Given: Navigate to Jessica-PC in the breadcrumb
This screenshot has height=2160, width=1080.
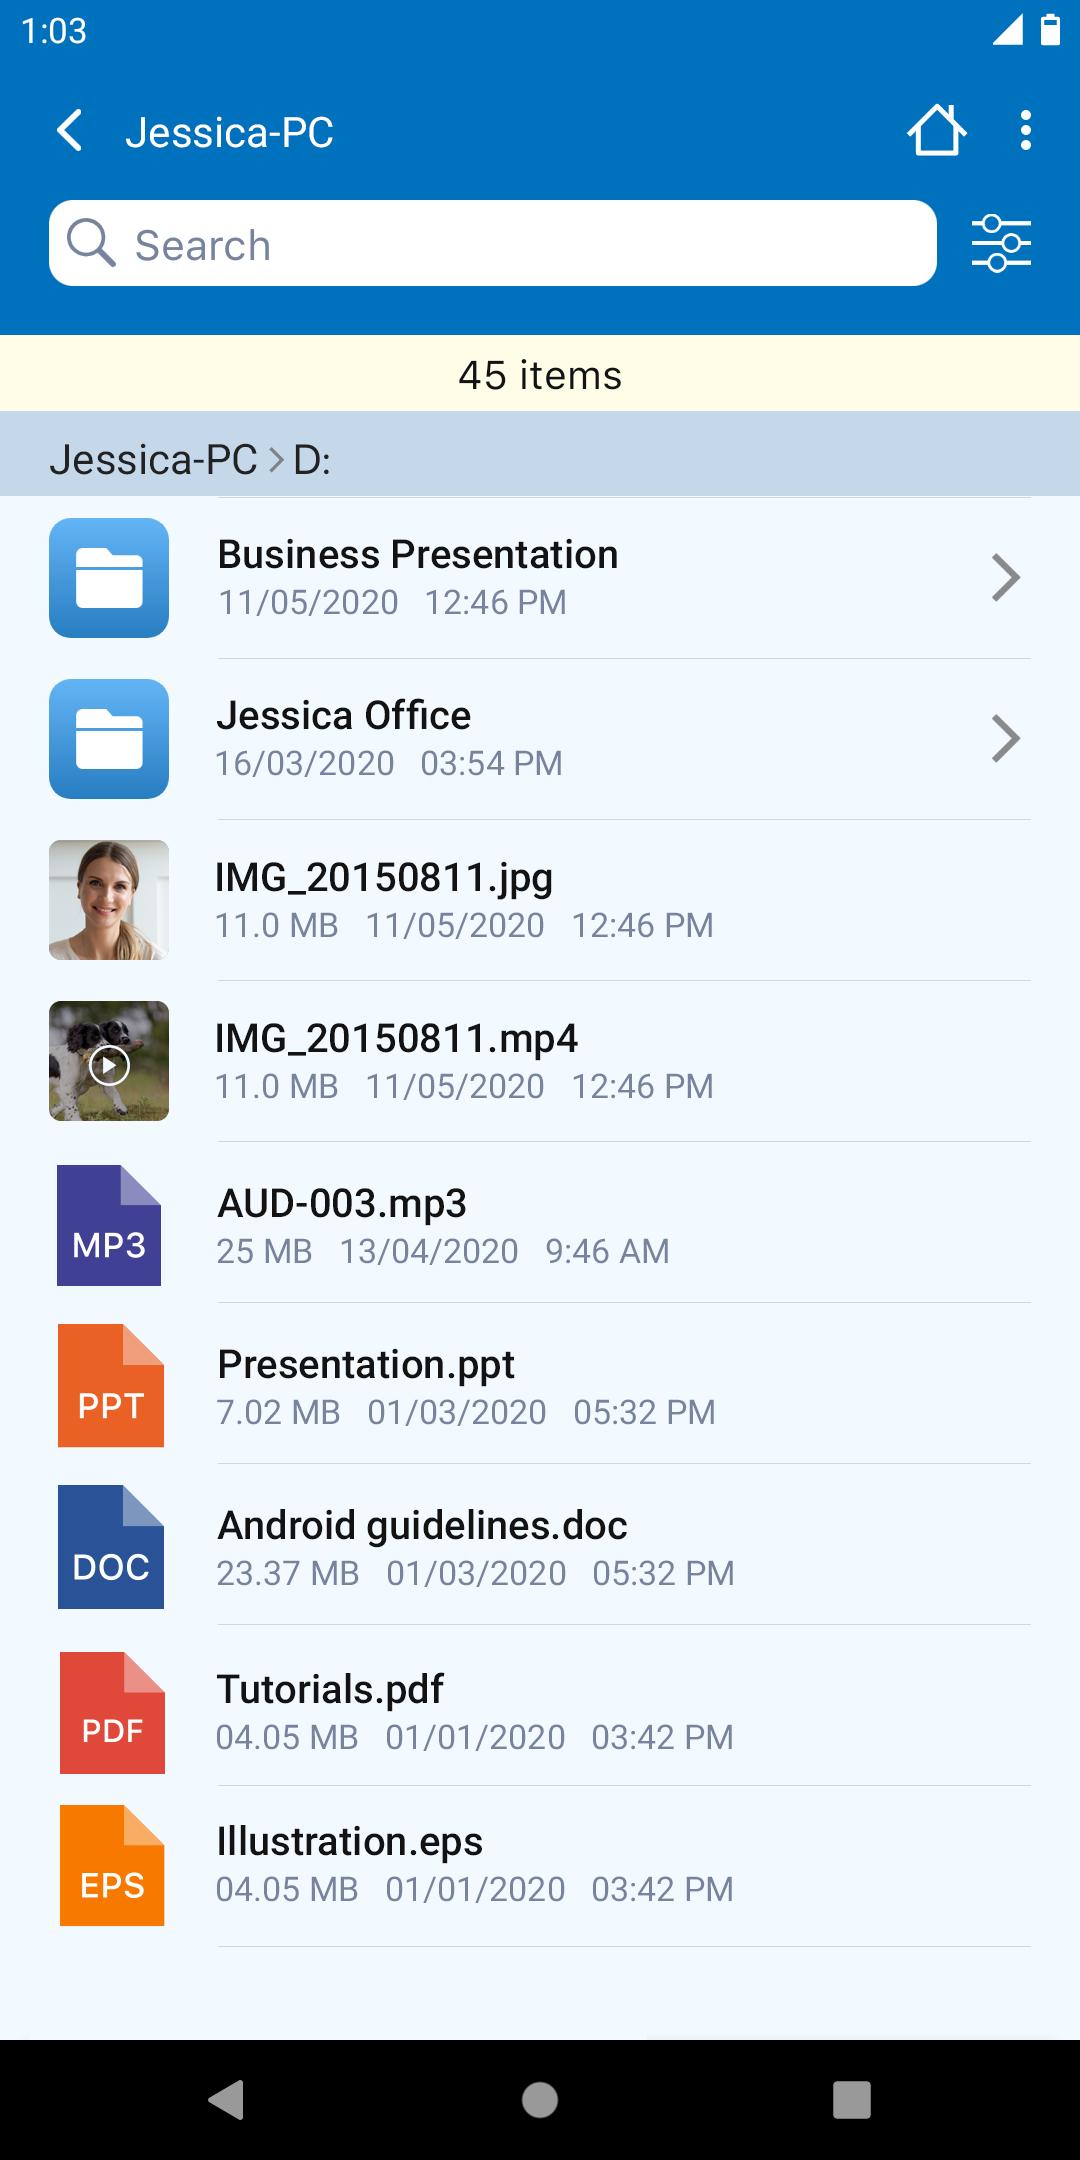Looking at the screenshot, I should pyautogui.click(x=154, y=459).
